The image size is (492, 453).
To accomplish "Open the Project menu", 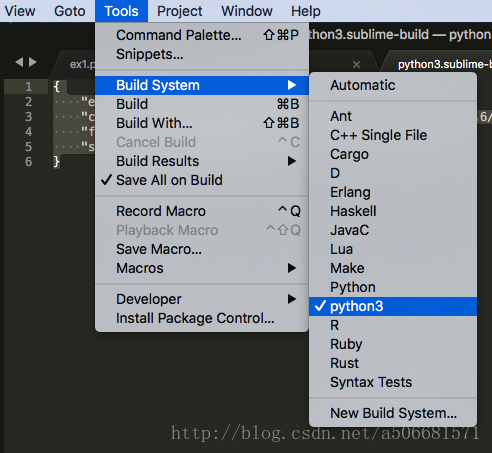I will (180, 11).
